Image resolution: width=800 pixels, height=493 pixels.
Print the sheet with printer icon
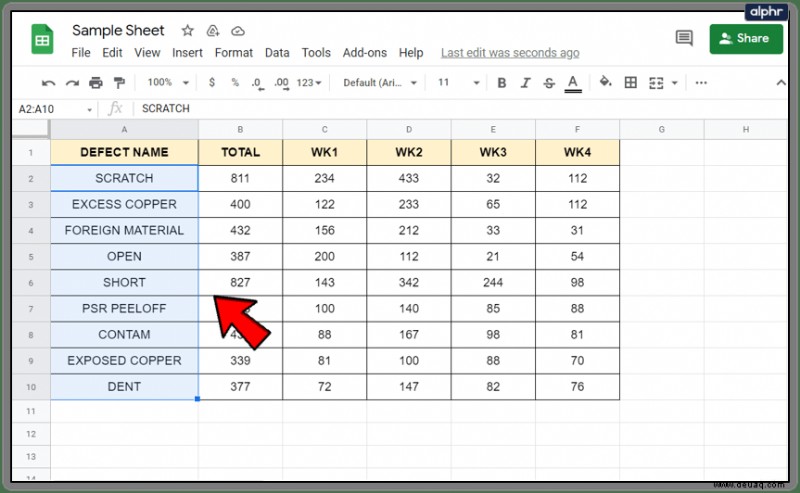tap(96, 83)
